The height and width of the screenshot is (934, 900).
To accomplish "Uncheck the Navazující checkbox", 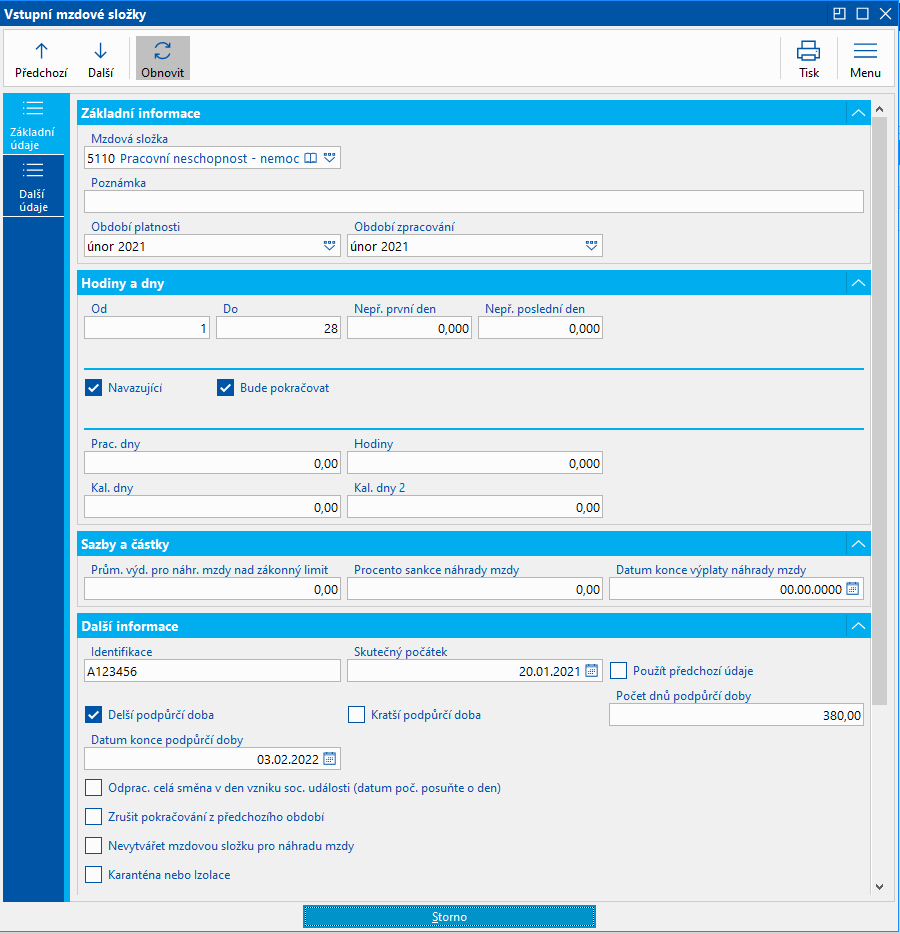I will 94,388.
